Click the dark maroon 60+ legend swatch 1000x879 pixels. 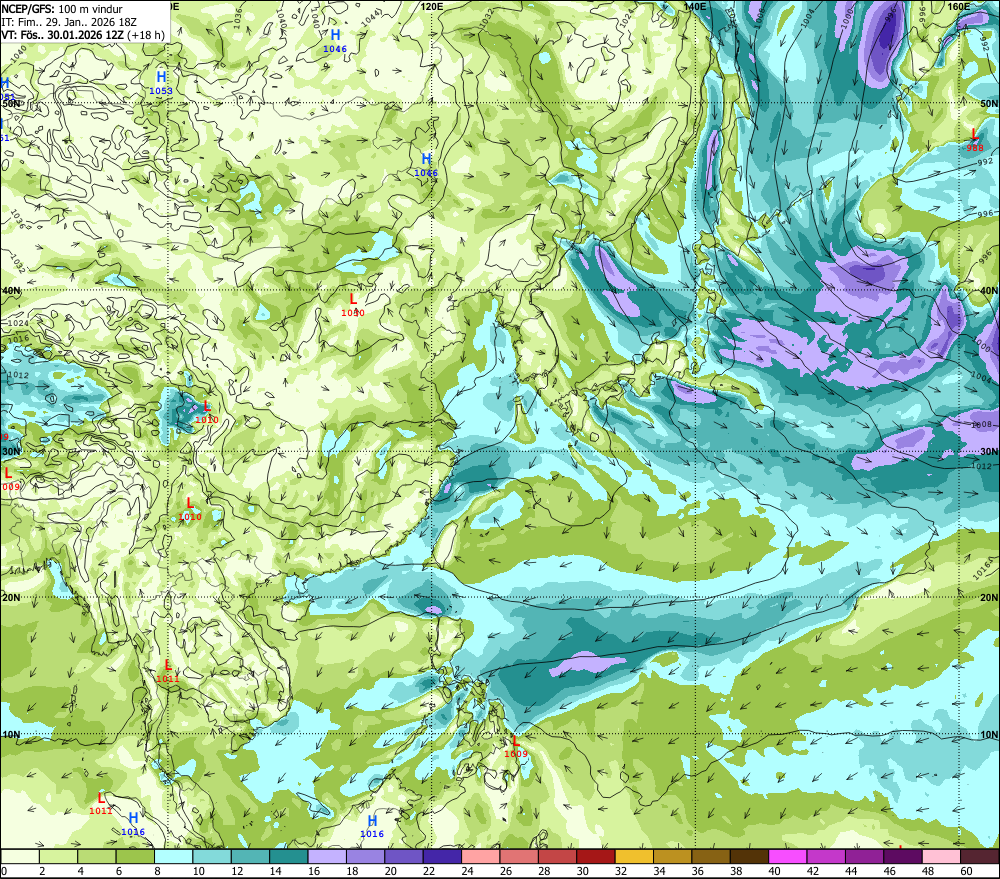tap(980, 856)
